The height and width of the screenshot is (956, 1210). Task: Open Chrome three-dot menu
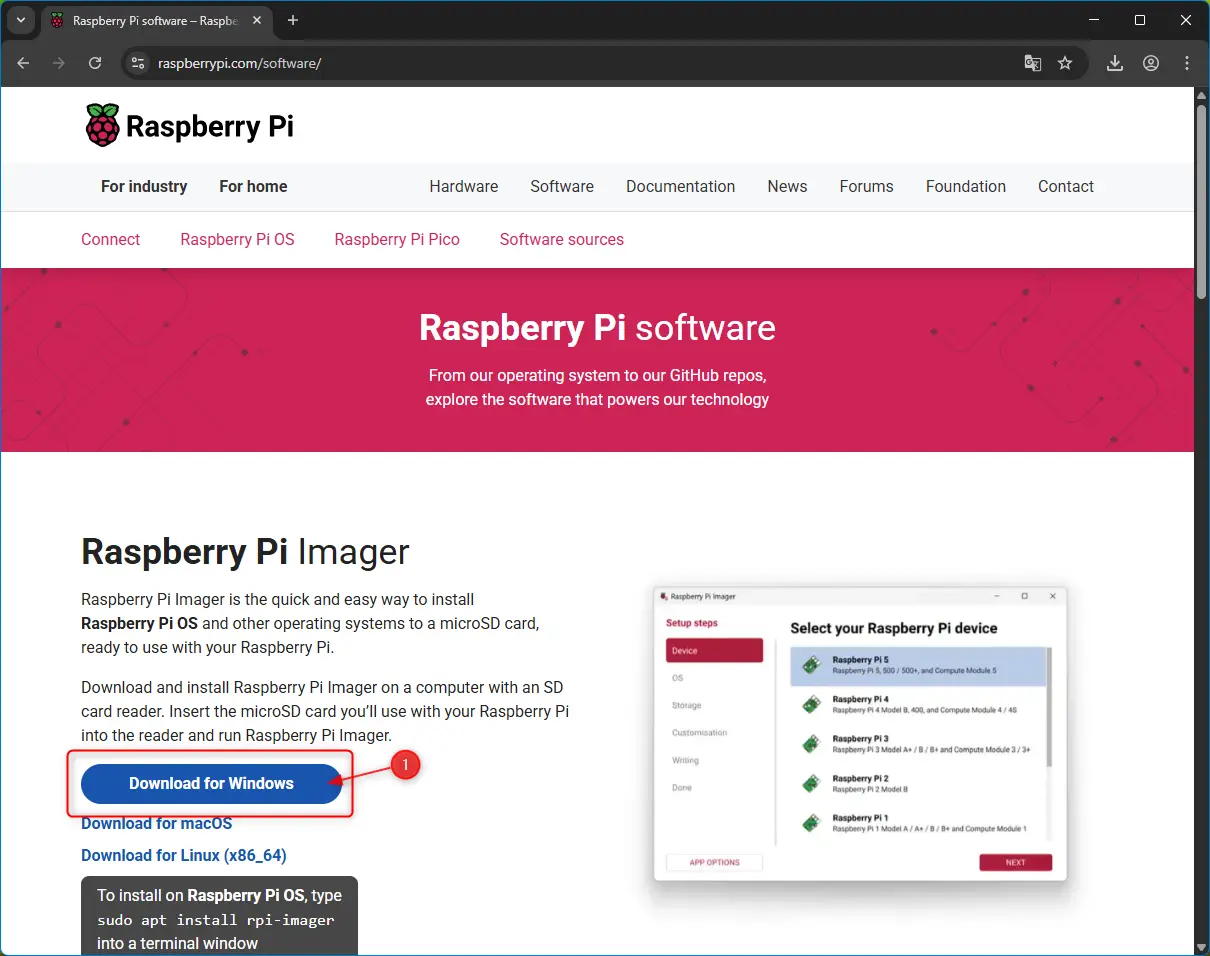[x=1187, y=63]
